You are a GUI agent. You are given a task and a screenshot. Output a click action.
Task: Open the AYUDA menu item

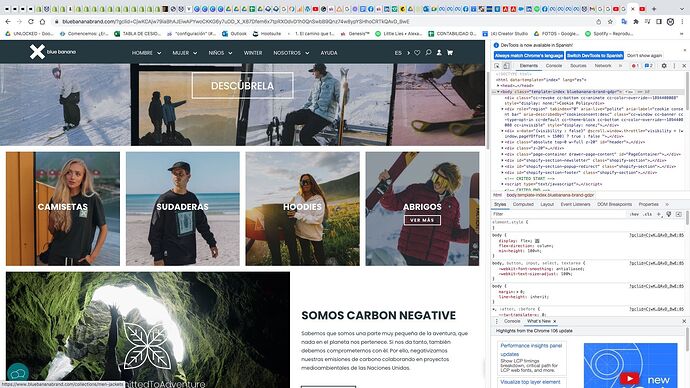pyautogui.click(x=329, y=53)
